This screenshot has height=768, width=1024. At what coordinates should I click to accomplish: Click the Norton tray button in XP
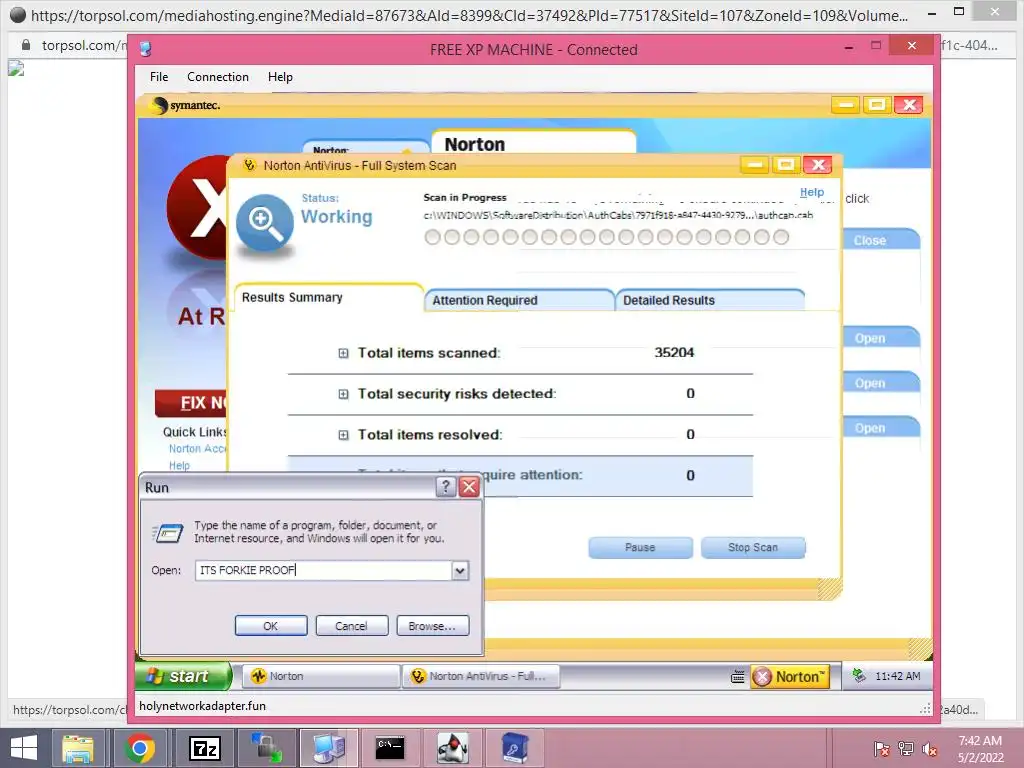pyautogui.click(x=790, y=677)
